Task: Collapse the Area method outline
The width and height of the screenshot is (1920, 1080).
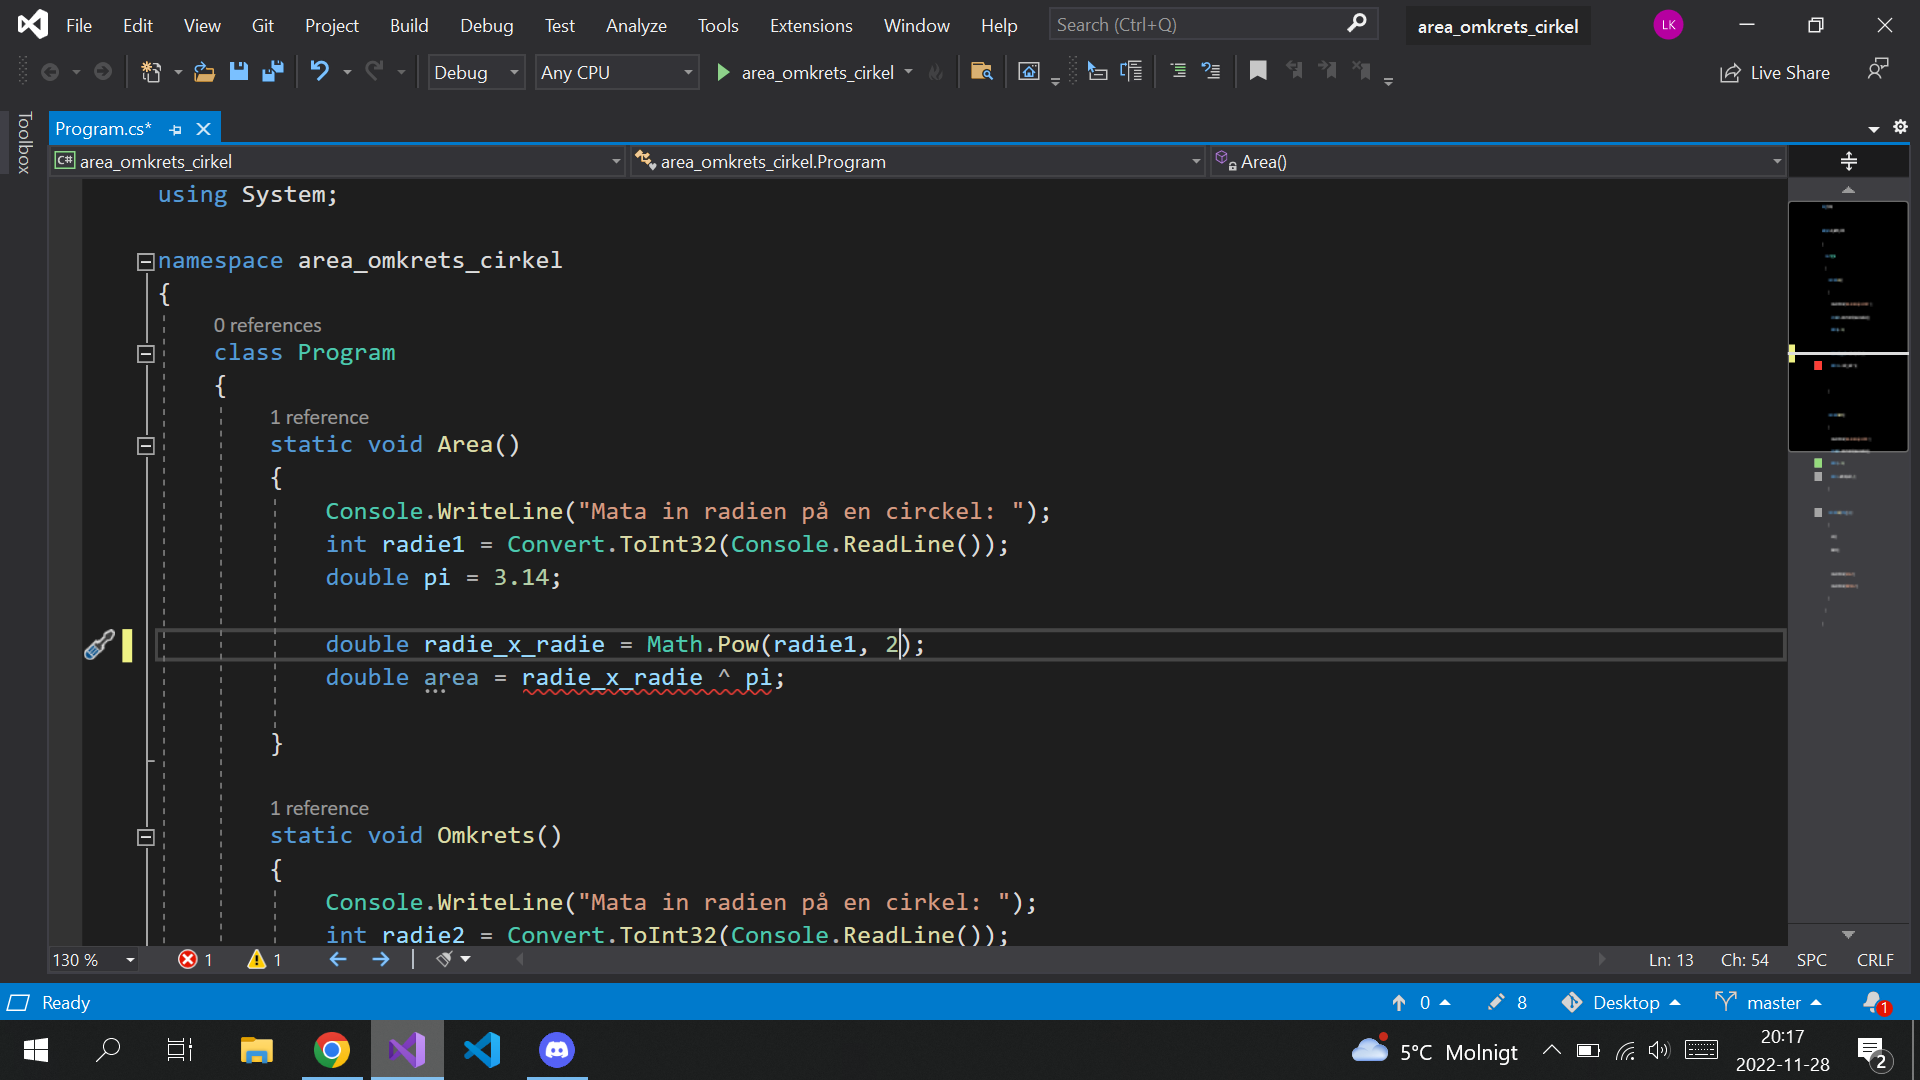Action: 145,446
